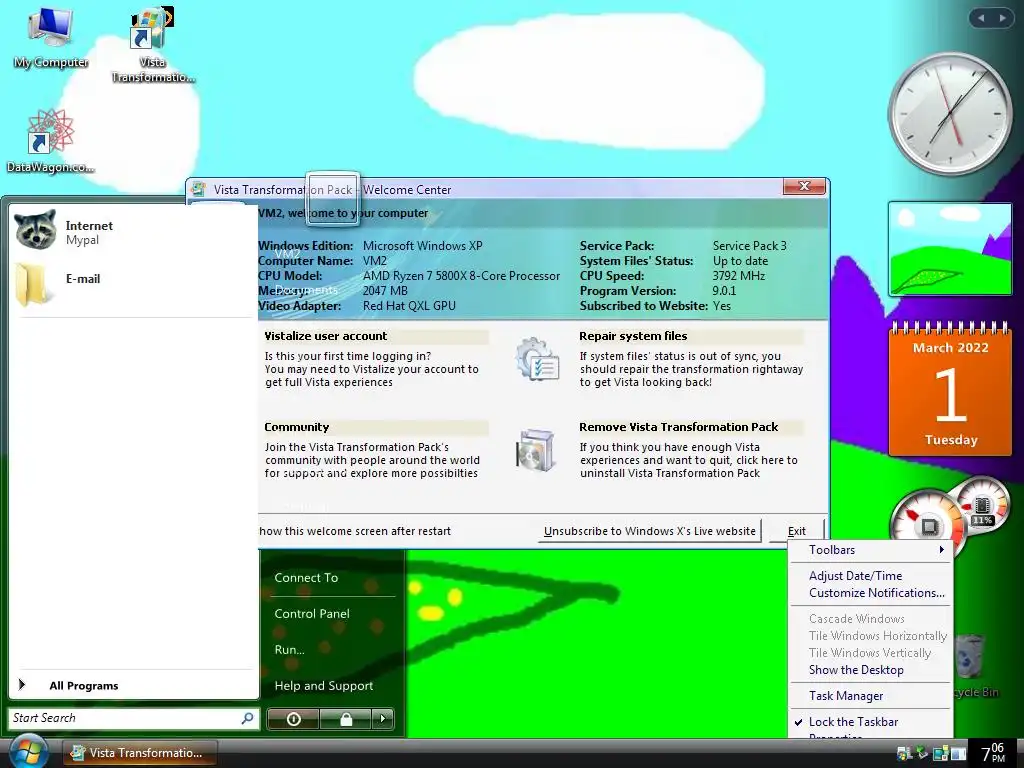Click the Community heading link

pos(296,427)
